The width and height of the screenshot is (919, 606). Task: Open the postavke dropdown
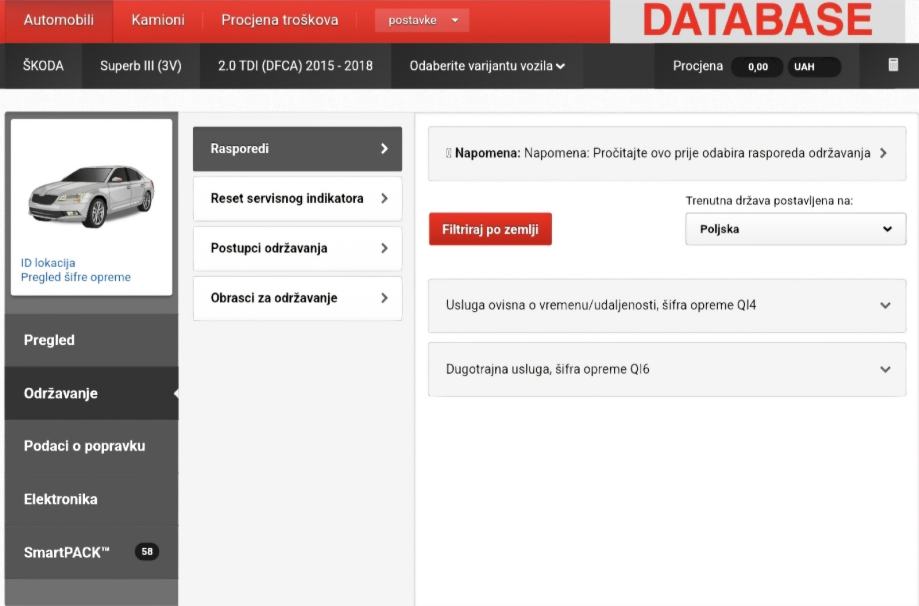click(421, 20)
